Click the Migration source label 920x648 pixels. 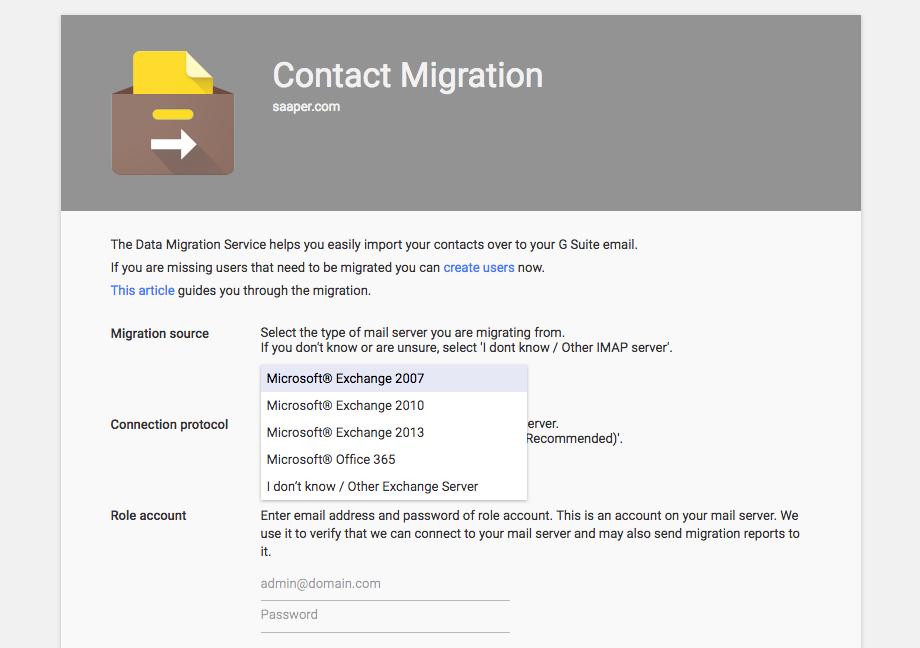(160, 333)
